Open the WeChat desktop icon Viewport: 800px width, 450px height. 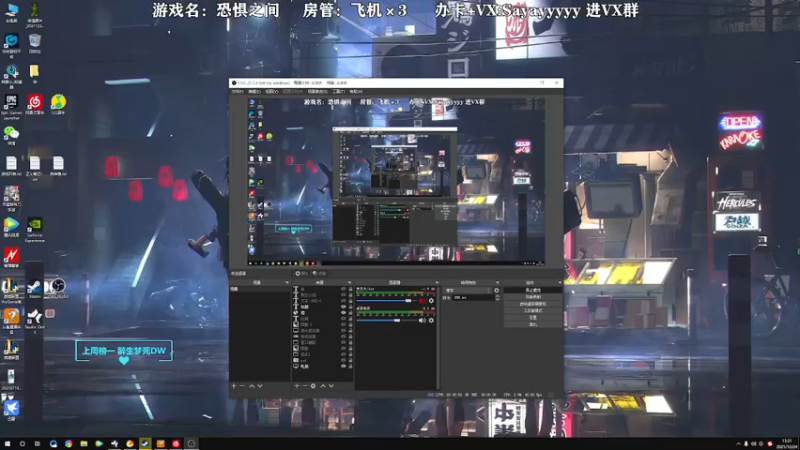coord(11,136)
